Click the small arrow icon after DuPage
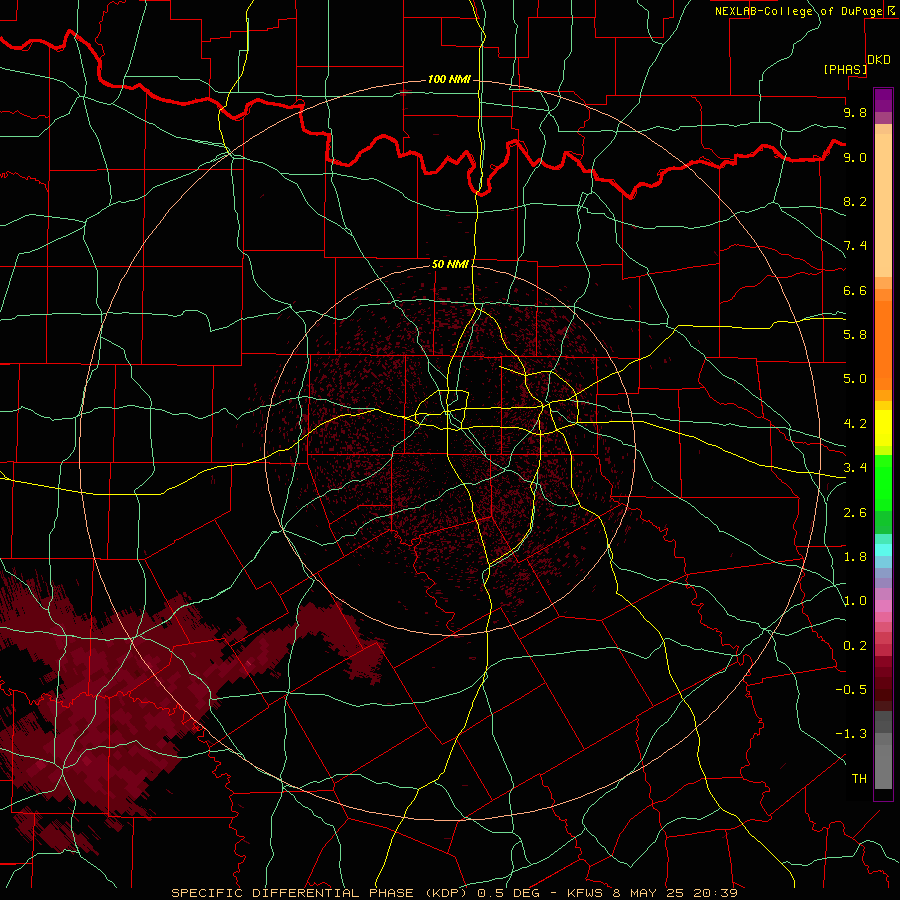Image resolution: width=900 pixels, height=900 pixels. point(890,10)
